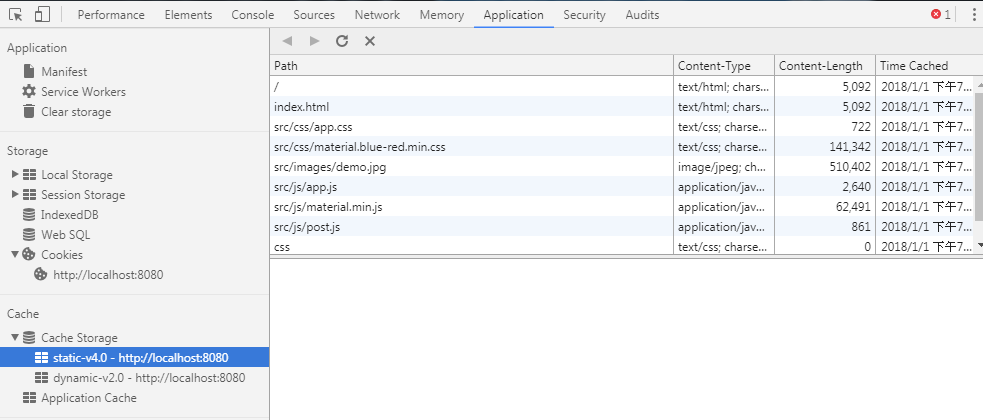The image size is (983, 420).
Task: Click the inspect element cursor icon
Action: 17,15
